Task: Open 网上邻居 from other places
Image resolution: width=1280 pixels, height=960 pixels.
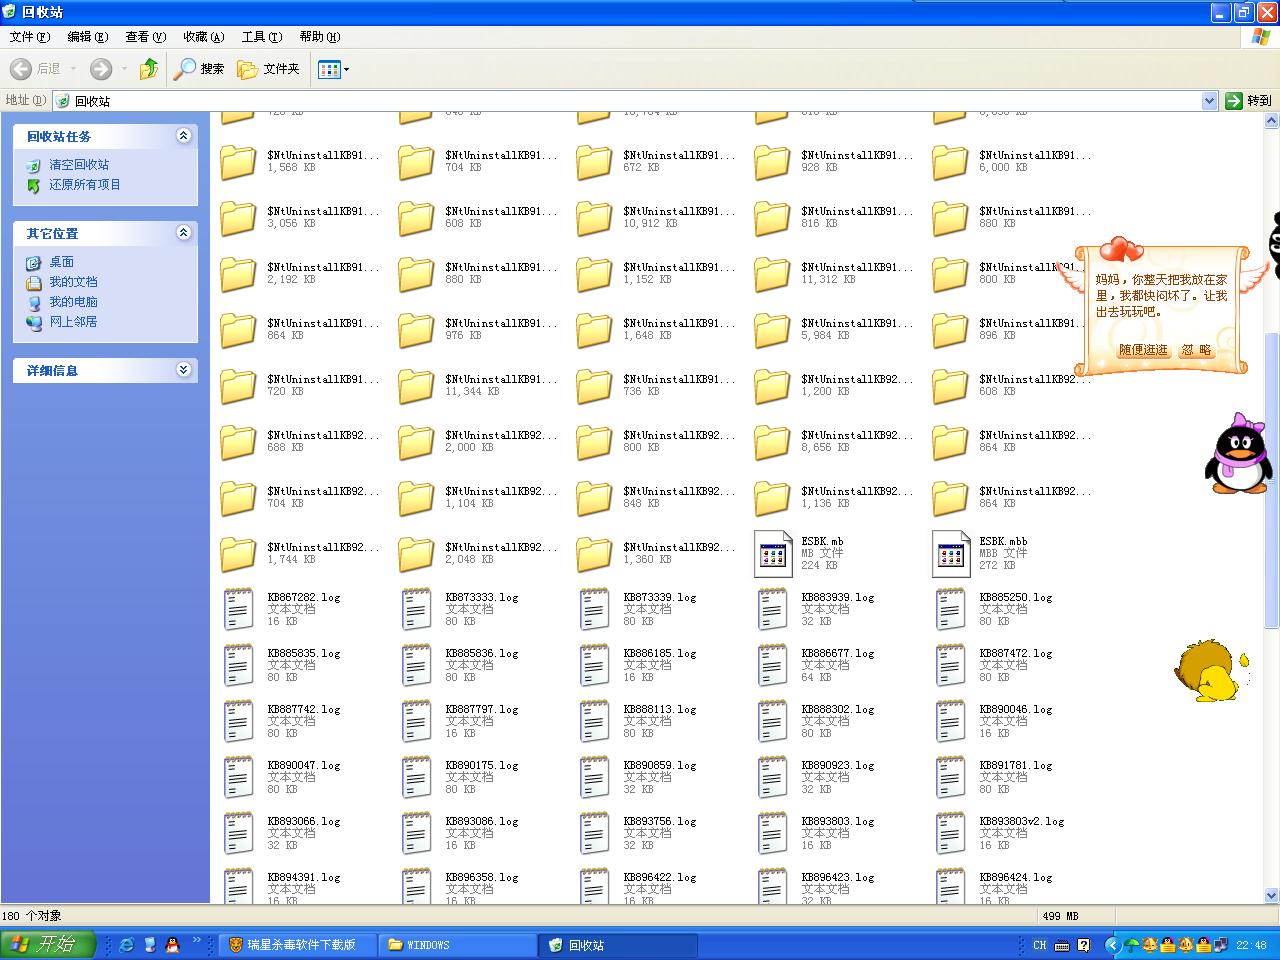Action: 73,322
